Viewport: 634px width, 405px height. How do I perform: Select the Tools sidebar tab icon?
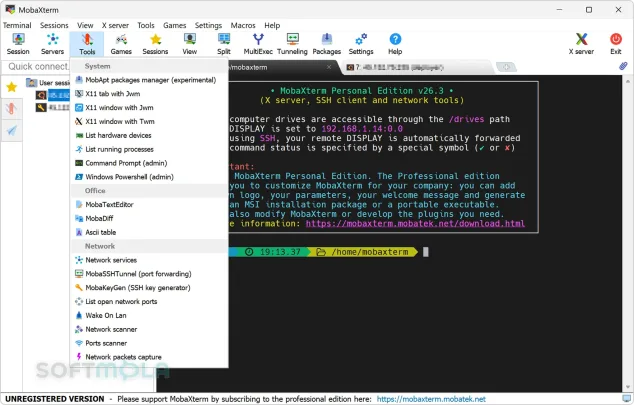coord(11,108)
